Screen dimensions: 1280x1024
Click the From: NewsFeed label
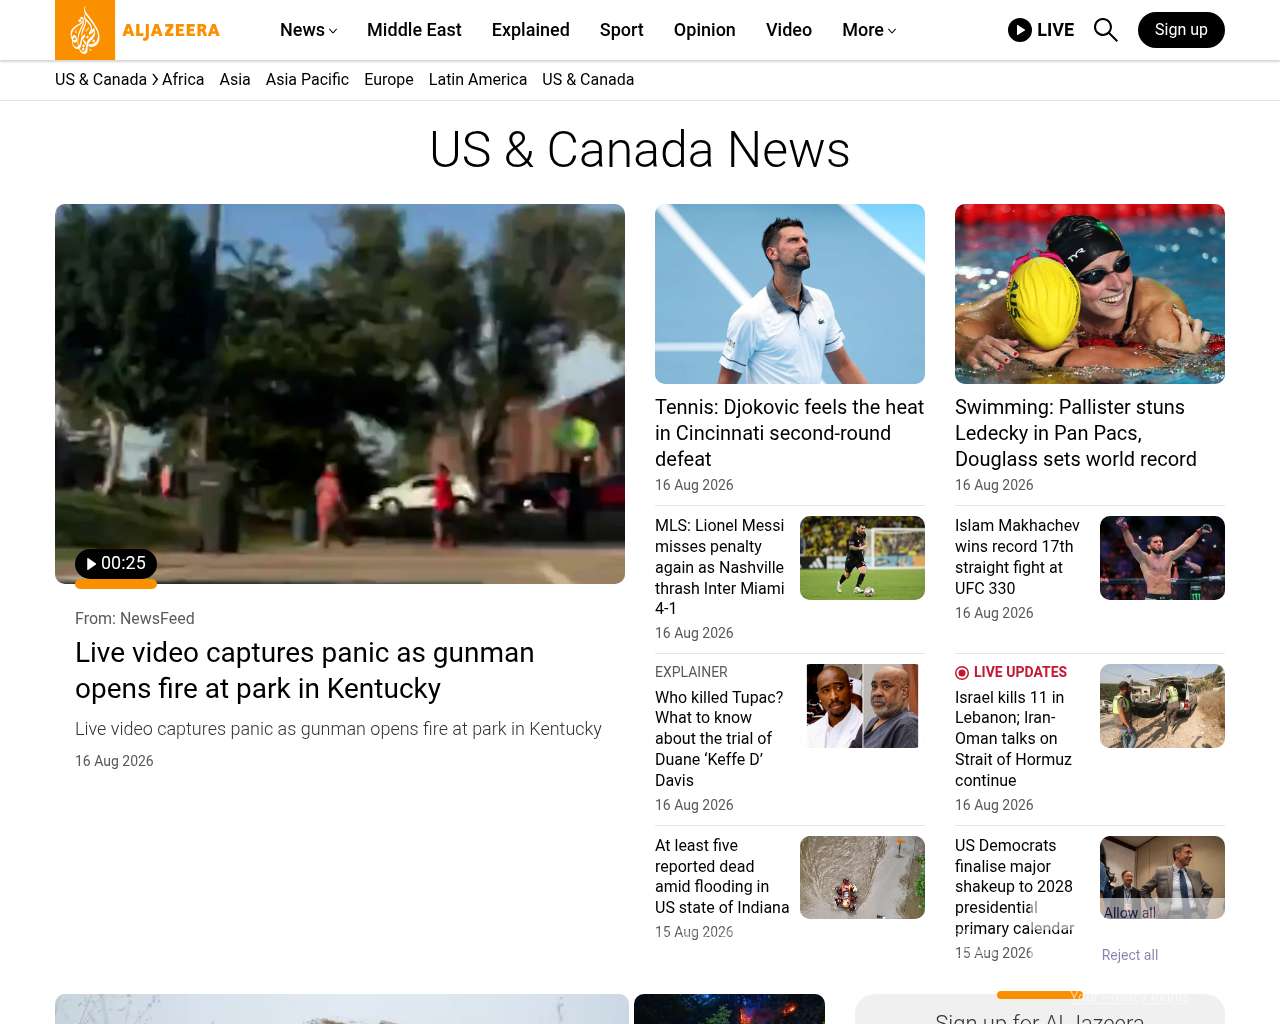coord(135,619)
